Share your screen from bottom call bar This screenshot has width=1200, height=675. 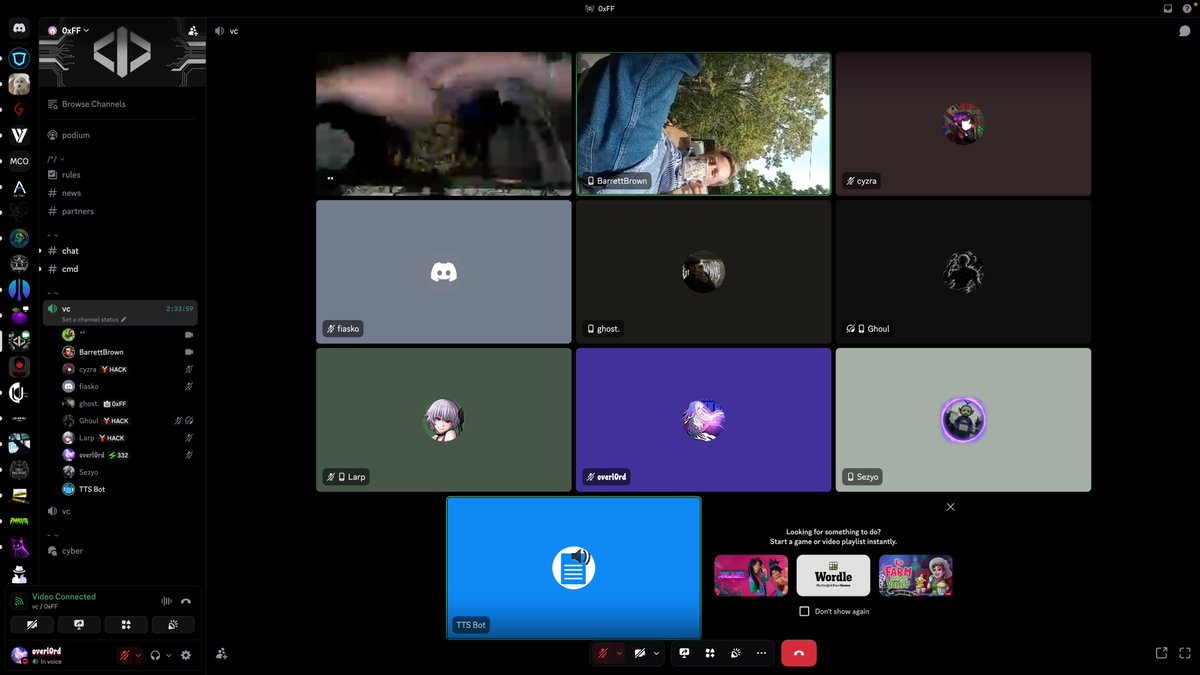point(685,653)
